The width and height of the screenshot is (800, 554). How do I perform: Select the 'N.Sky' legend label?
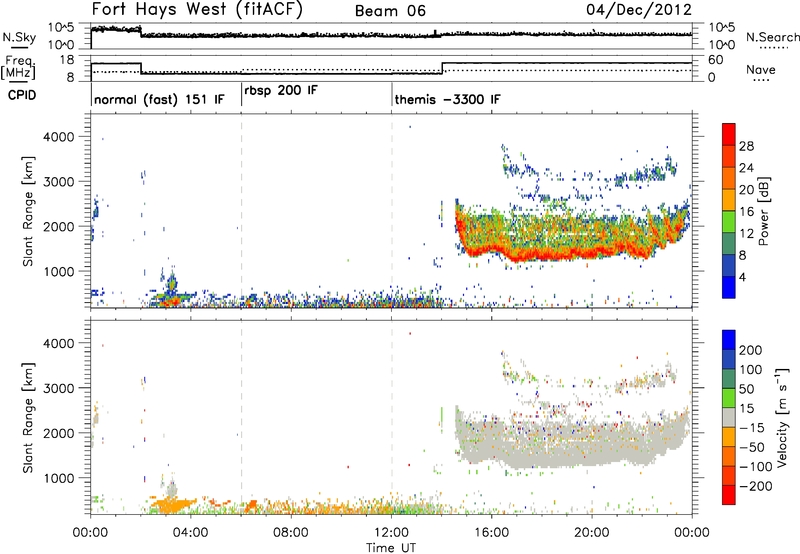pos(19,37)
